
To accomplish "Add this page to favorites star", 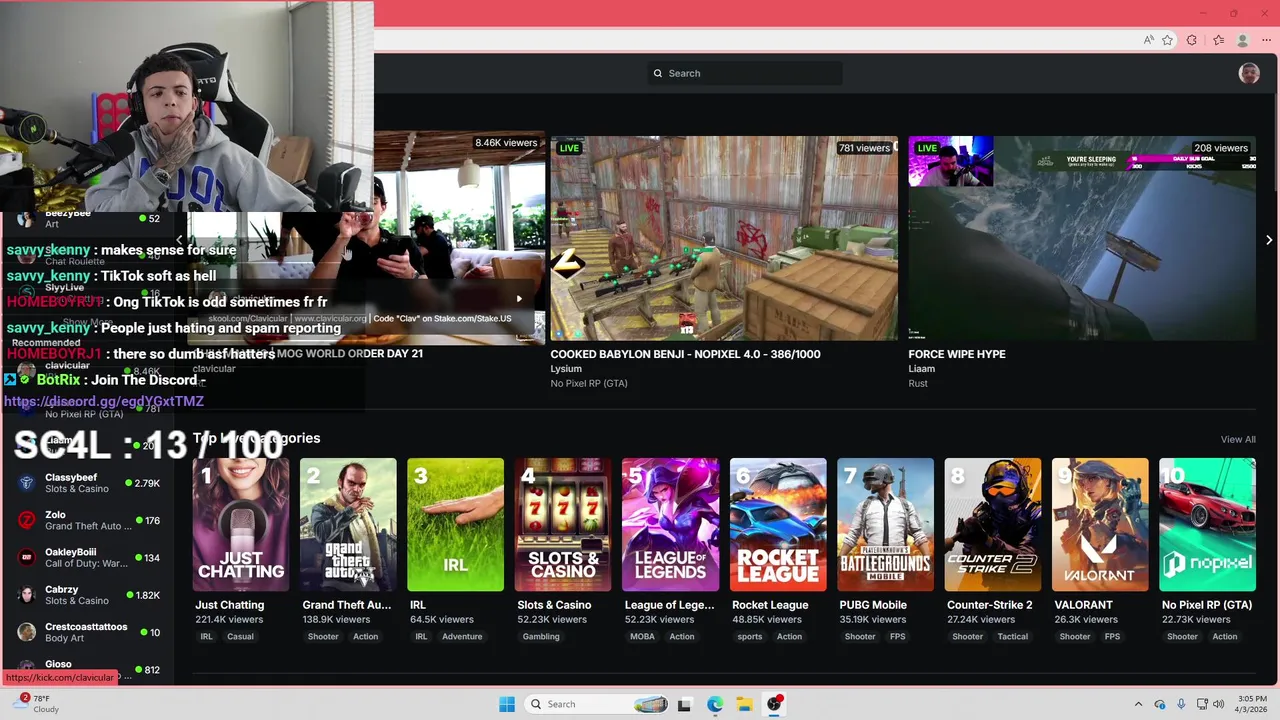I will point(1167,40).
